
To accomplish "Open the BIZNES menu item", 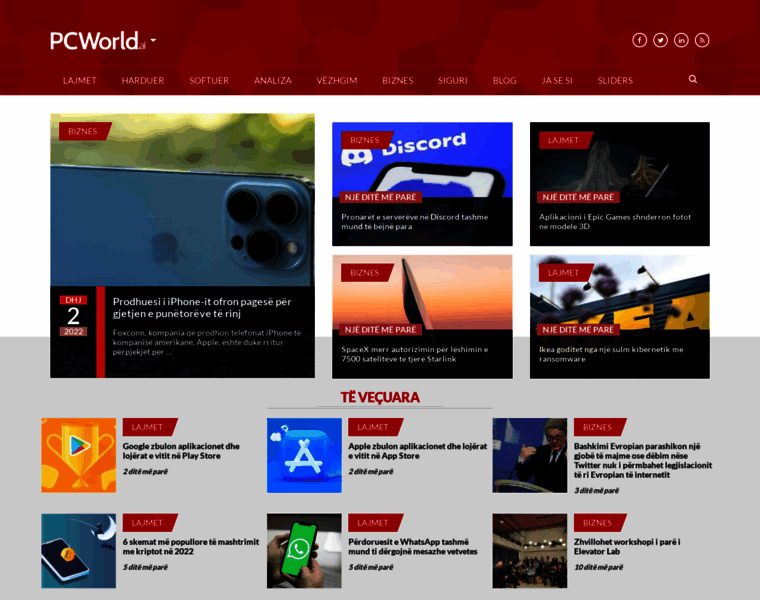I will [397, 80].
